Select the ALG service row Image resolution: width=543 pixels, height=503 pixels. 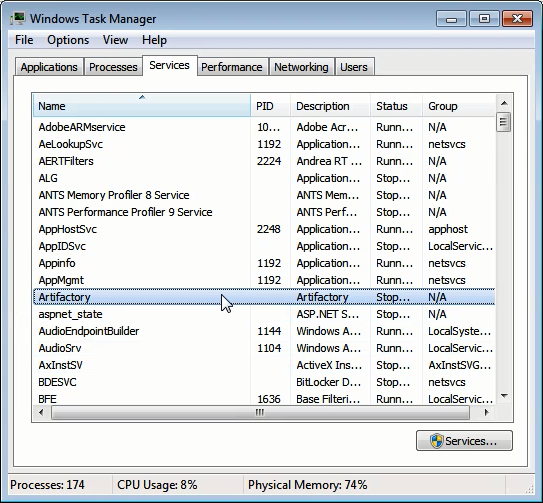click(264, 178)
